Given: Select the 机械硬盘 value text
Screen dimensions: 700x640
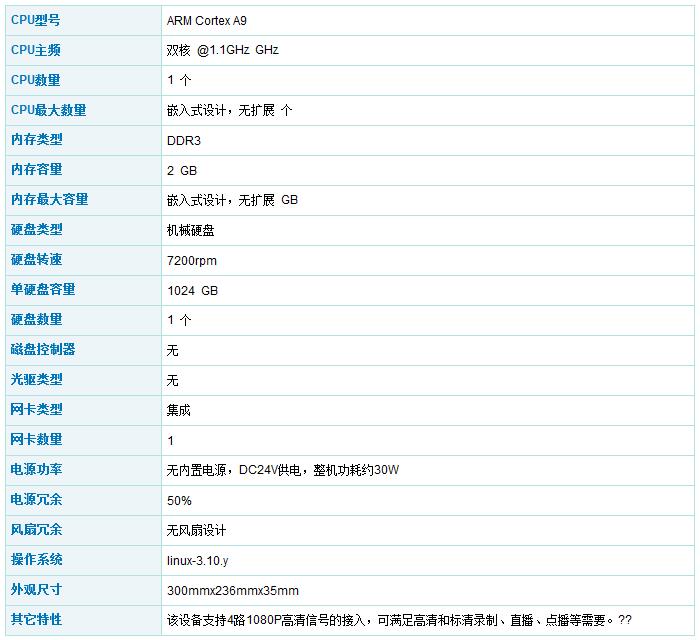Looking at the screenshot, I should (190, 231).
